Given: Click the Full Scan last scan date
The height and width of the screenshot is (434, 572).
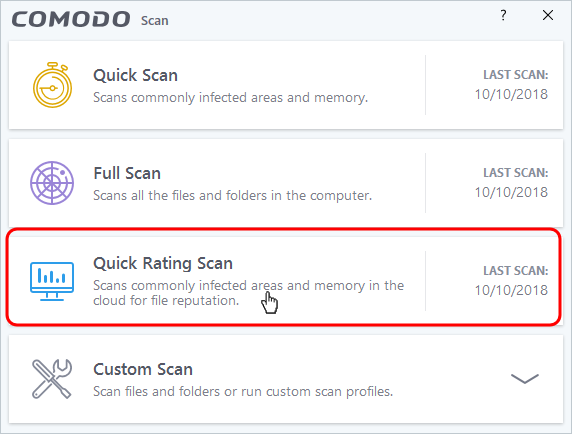Looking at the screenshot, I should click(511, 192).
